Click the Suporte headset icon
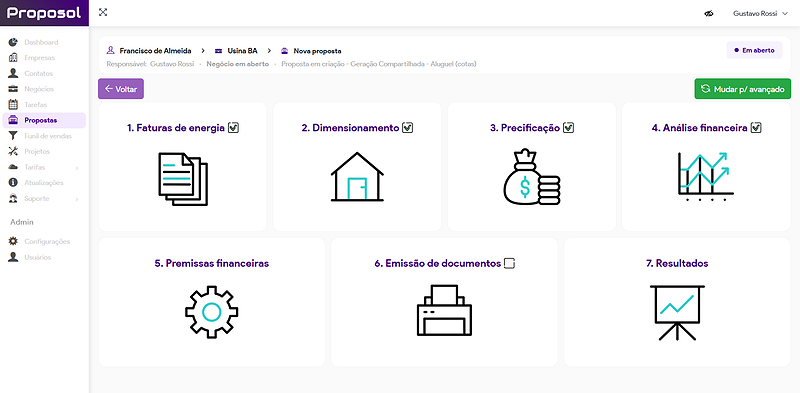 tap(14, 199)
